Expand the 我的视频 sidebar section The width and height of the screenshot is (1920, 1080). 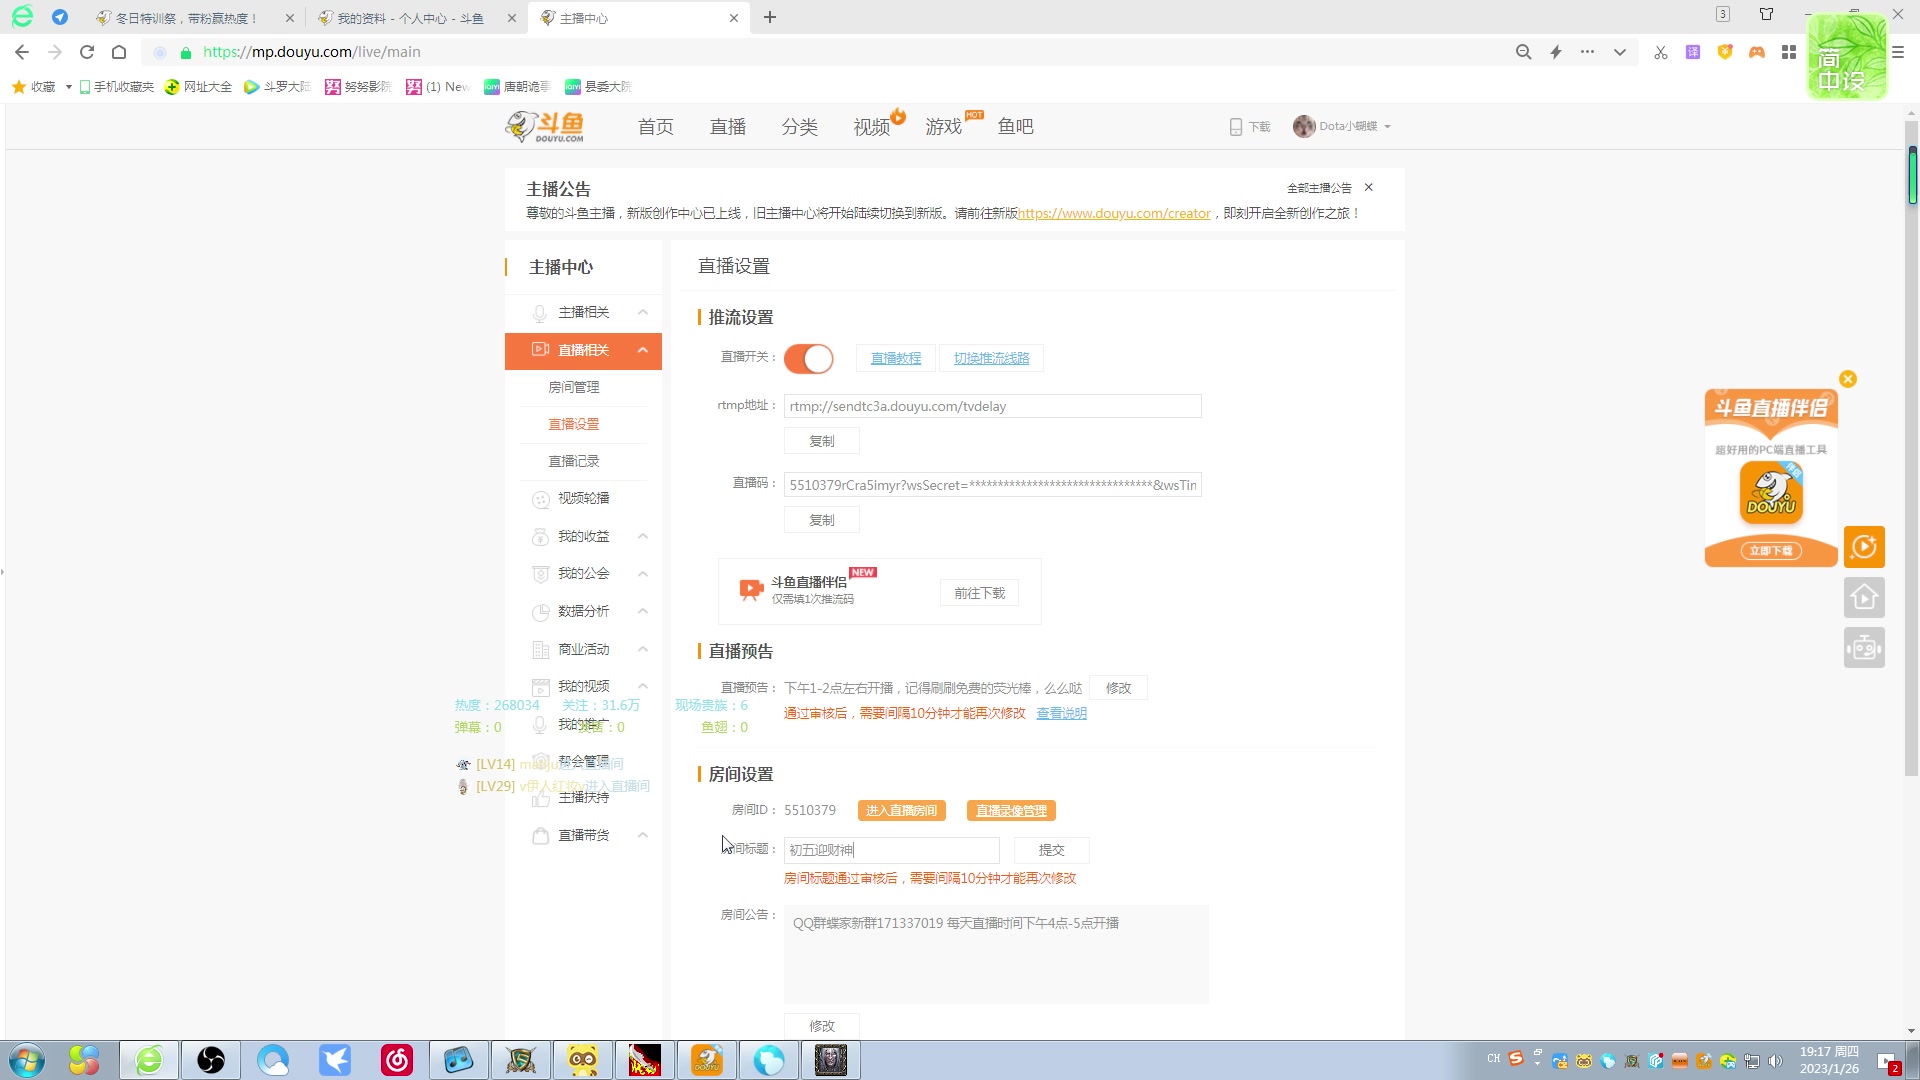(x=583, y=686)
